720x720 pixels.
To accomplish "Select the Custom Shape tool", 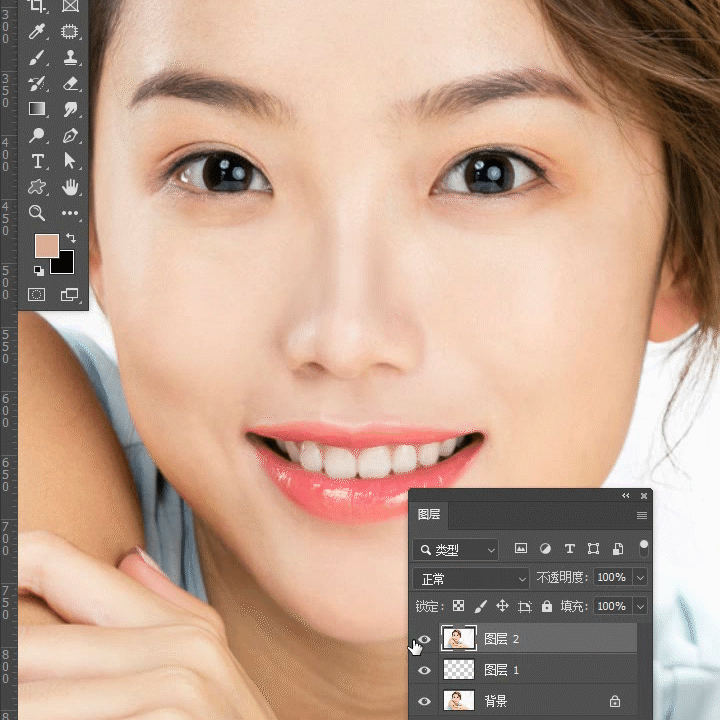I will coord(37,187).
